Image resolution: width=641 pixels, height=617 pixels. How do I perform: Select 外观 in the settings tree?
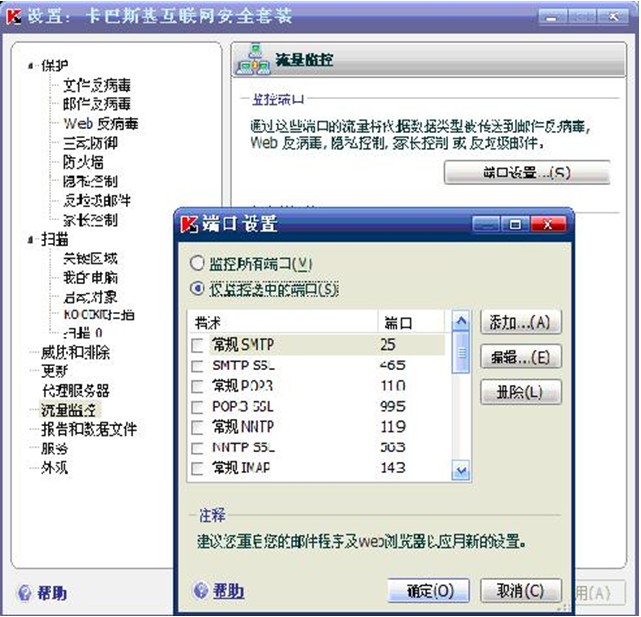[55, 468]
